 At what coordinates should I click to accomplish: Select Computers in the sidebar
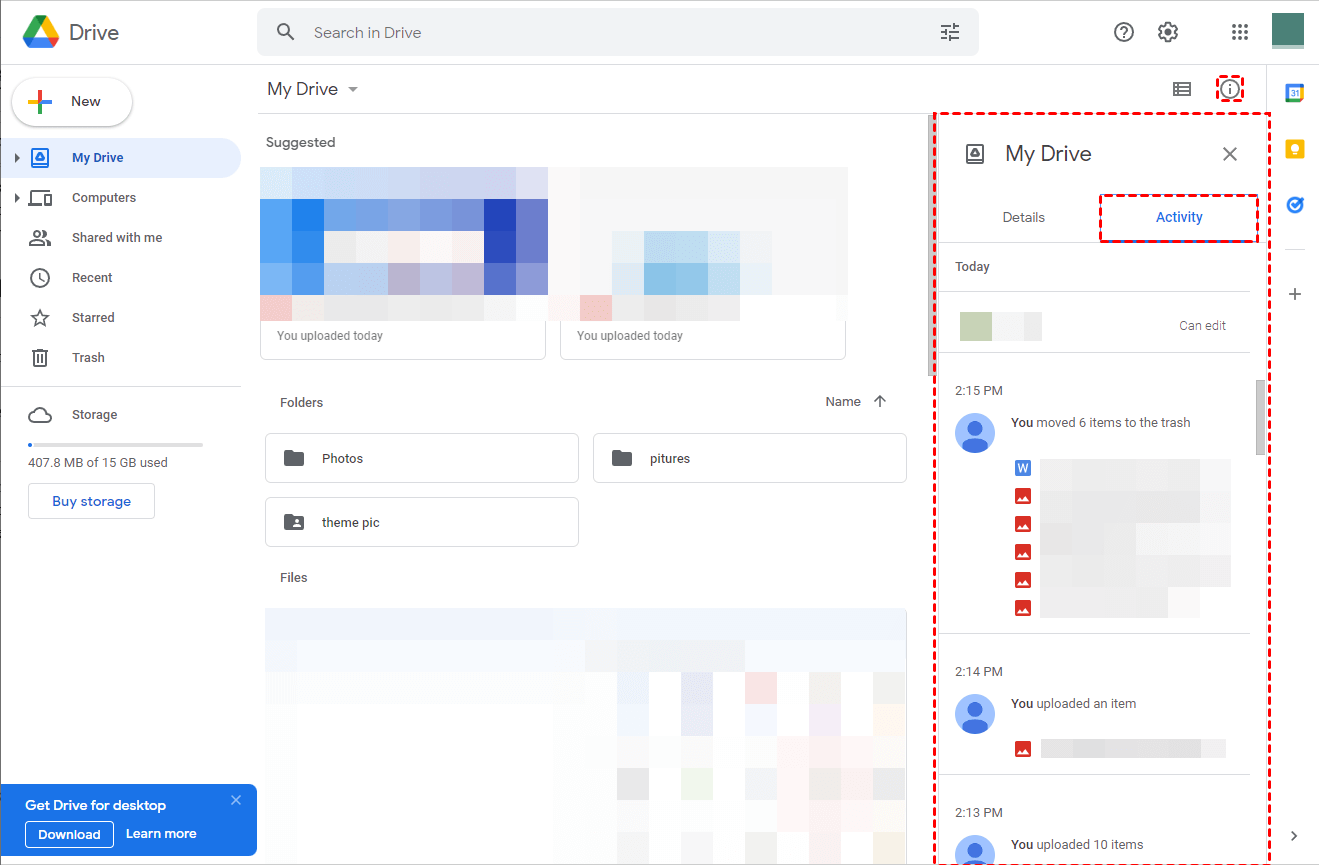121,198
